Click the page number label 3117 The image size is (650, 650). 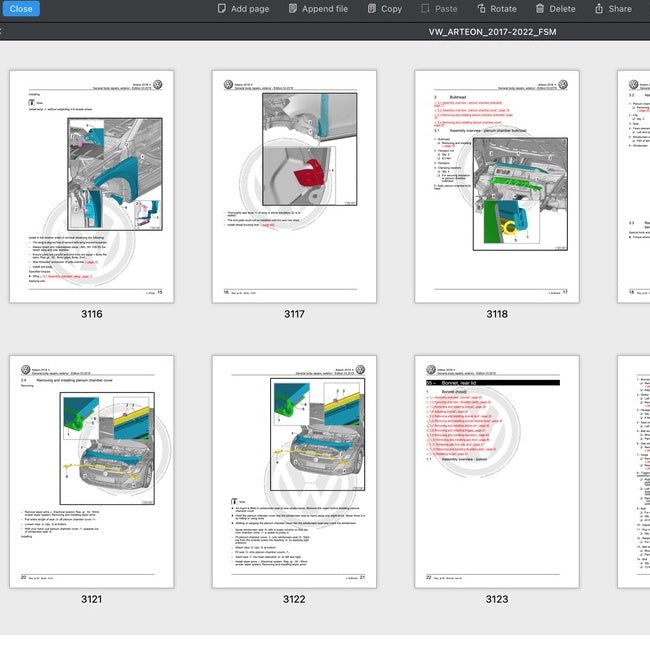click(294, 314)
